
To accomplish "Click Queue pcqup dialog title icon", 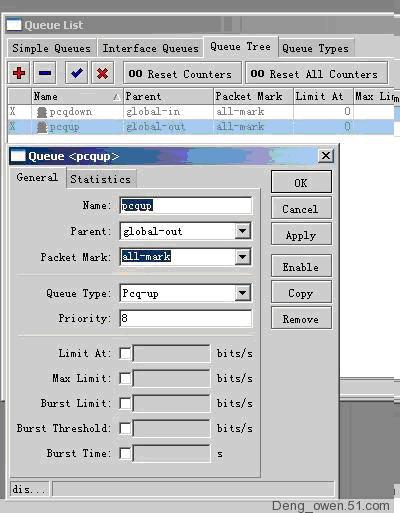I will (x=18, y=156).
